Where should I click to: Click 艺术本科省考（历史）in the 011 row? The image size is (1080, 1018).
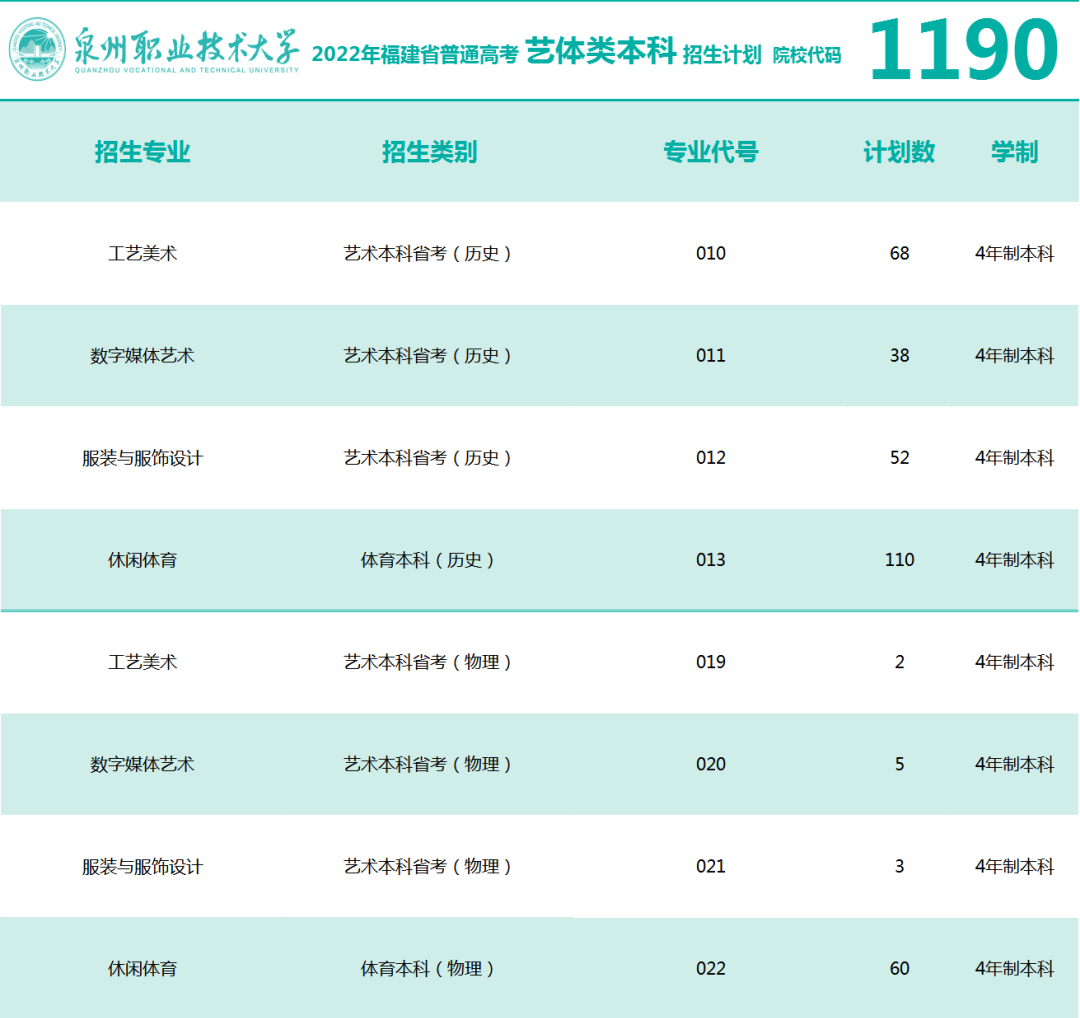point(427,355)
